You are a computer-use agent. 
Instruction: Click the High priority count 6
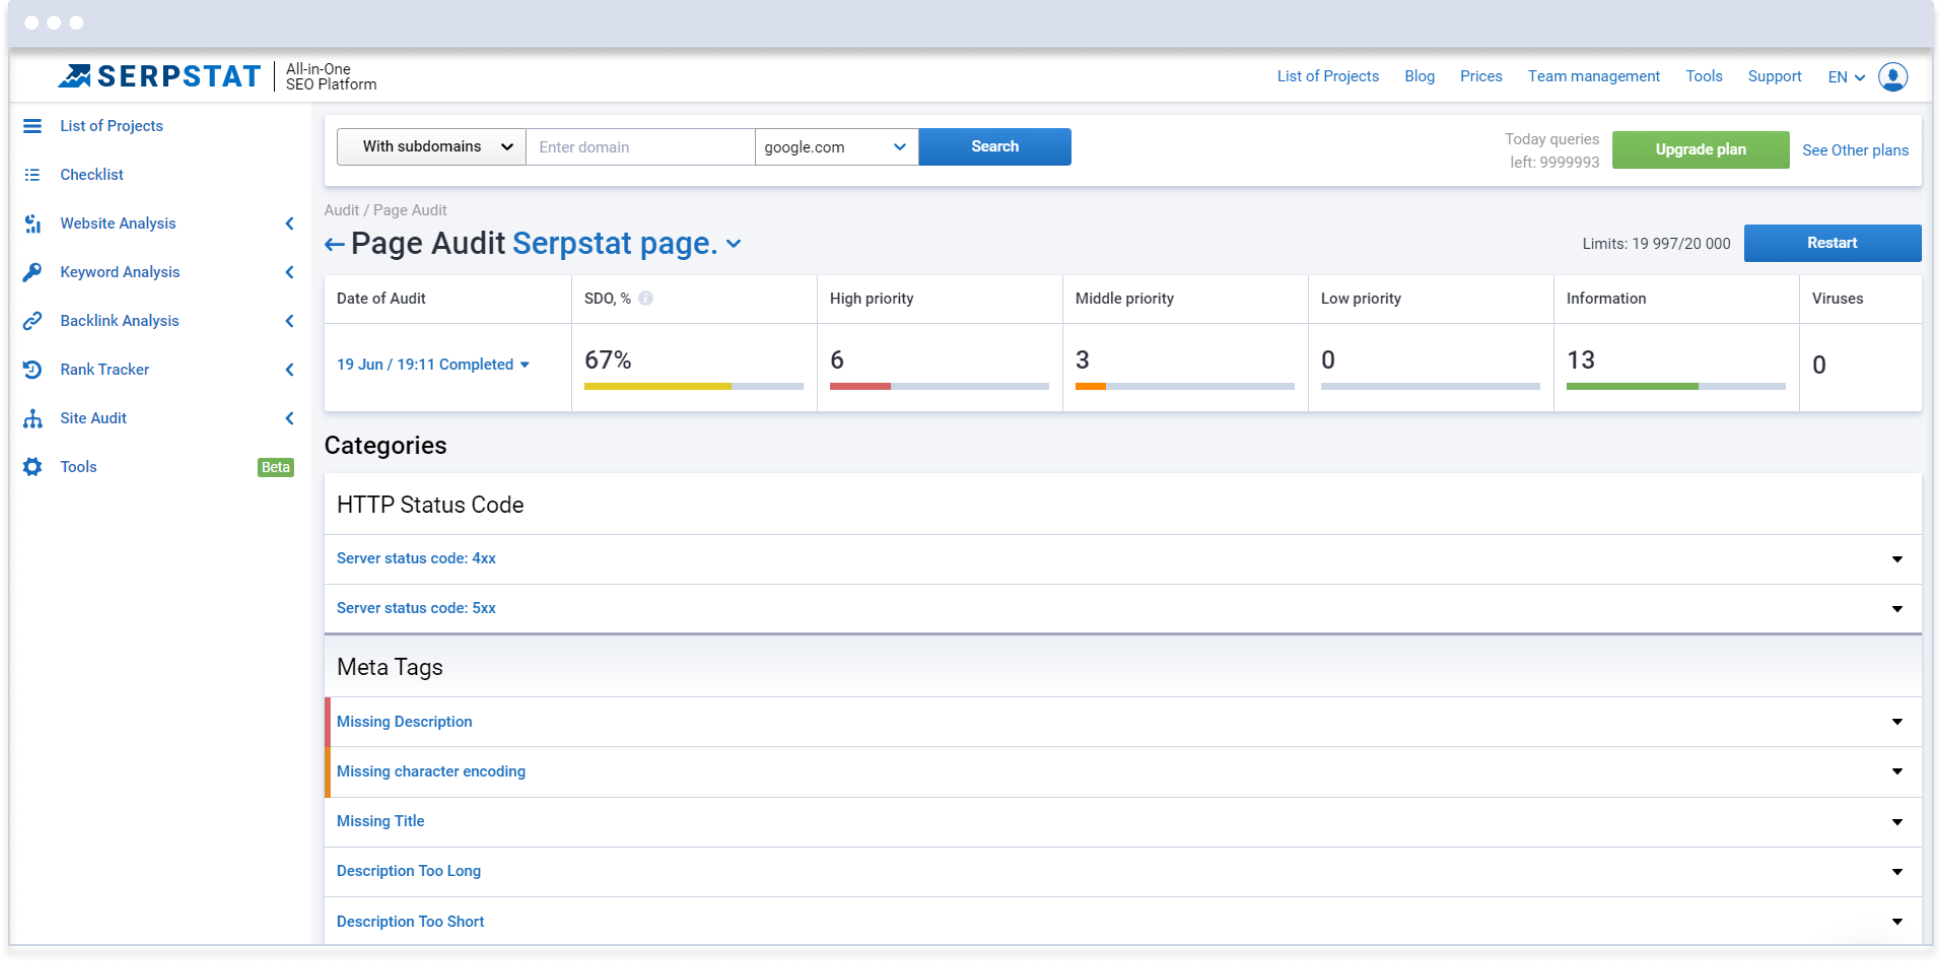[x=837, y=360]
